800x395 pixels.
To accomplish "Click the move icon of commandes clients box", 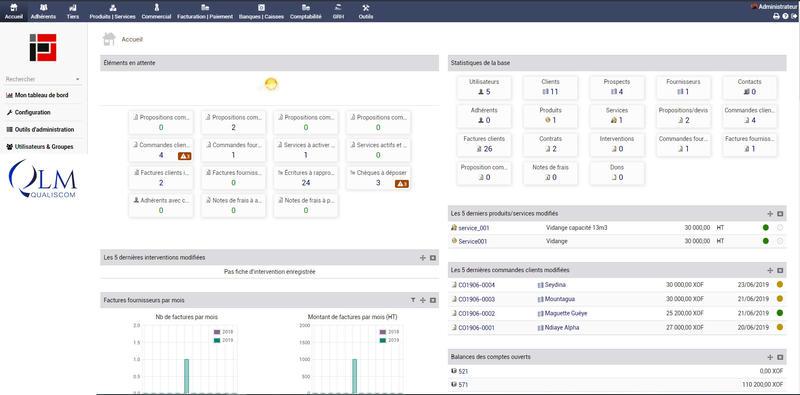I will coord(770,270).
